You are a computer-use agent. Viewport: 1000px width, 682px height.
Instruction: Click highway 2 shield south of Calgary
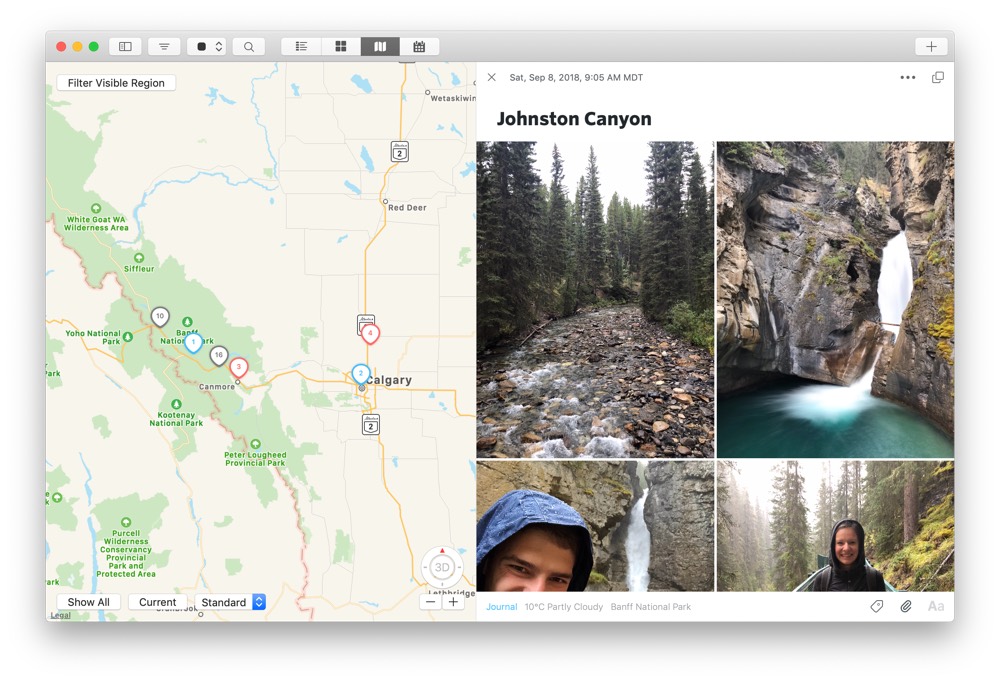click(371, 424)
